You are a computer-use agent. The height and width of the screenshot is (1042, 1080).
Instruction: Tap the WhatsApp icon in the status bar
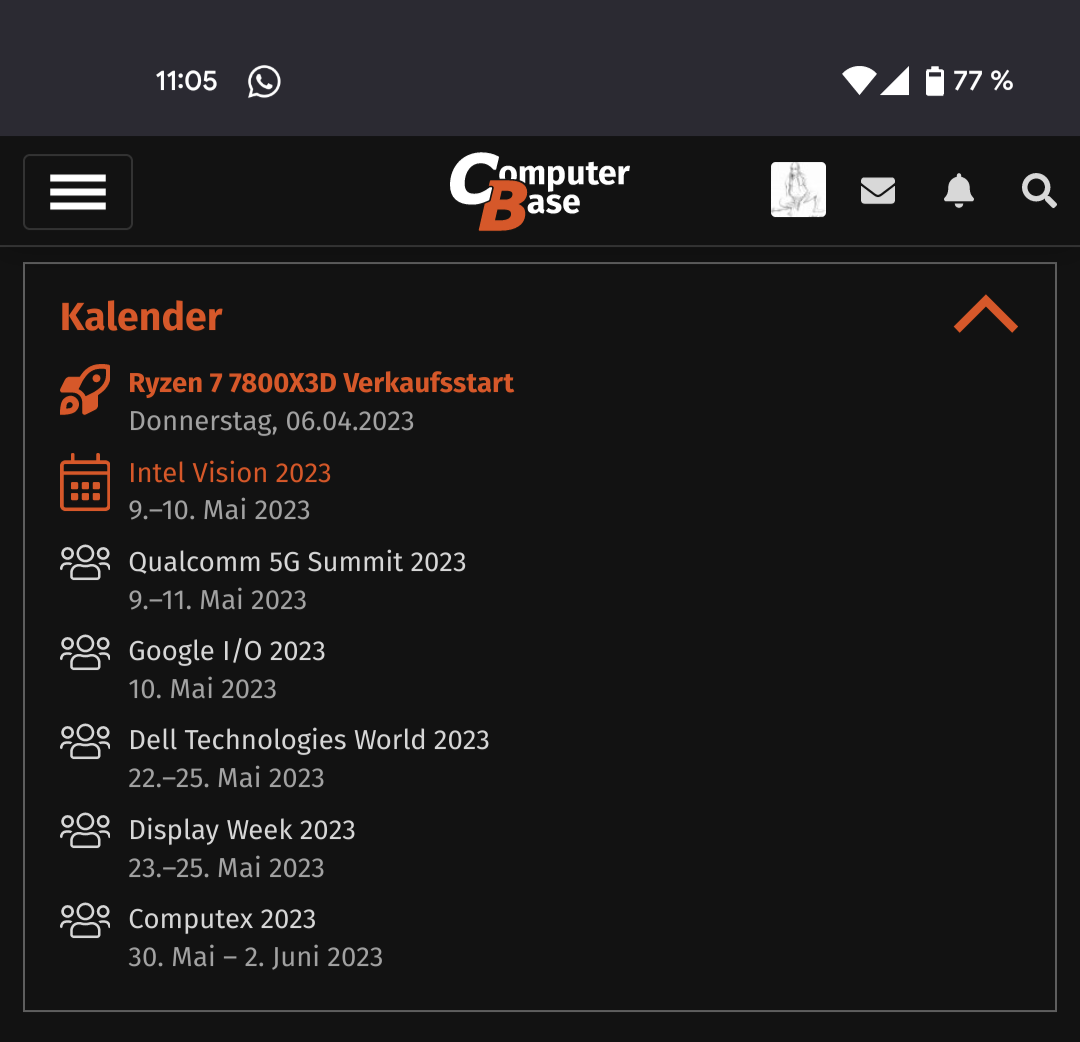pos(262,81)
